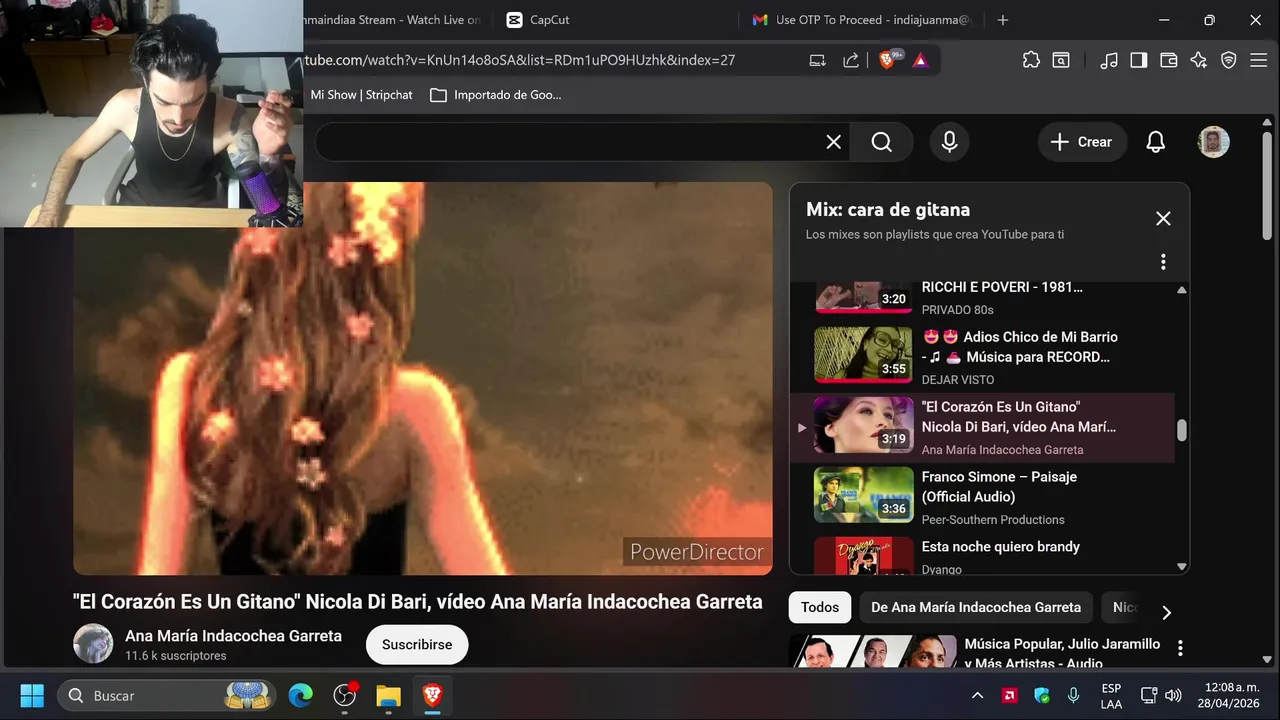This screenshot has height=720, width=1280.
Task: Click the Windows Security tray icon
Action: click(x=1041, y=695)
